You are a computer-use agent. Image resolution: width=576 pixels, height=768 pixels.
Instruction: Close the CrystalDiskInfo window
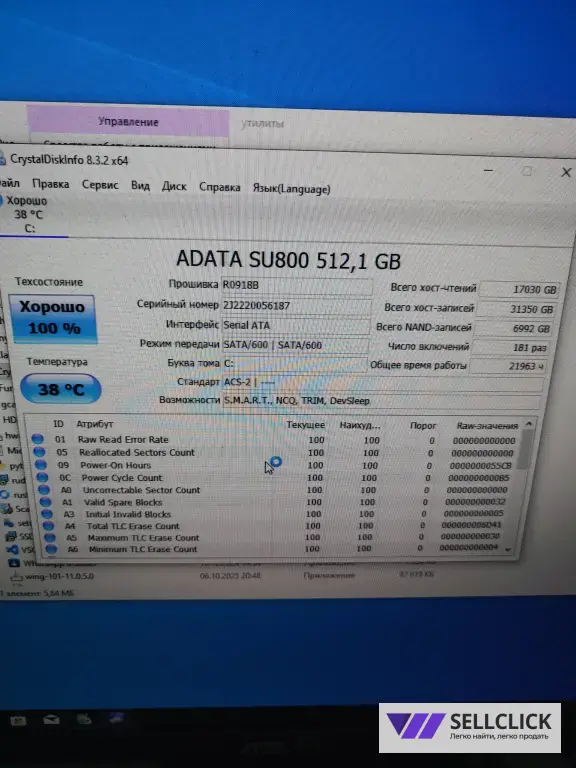[x=566, y=172]
